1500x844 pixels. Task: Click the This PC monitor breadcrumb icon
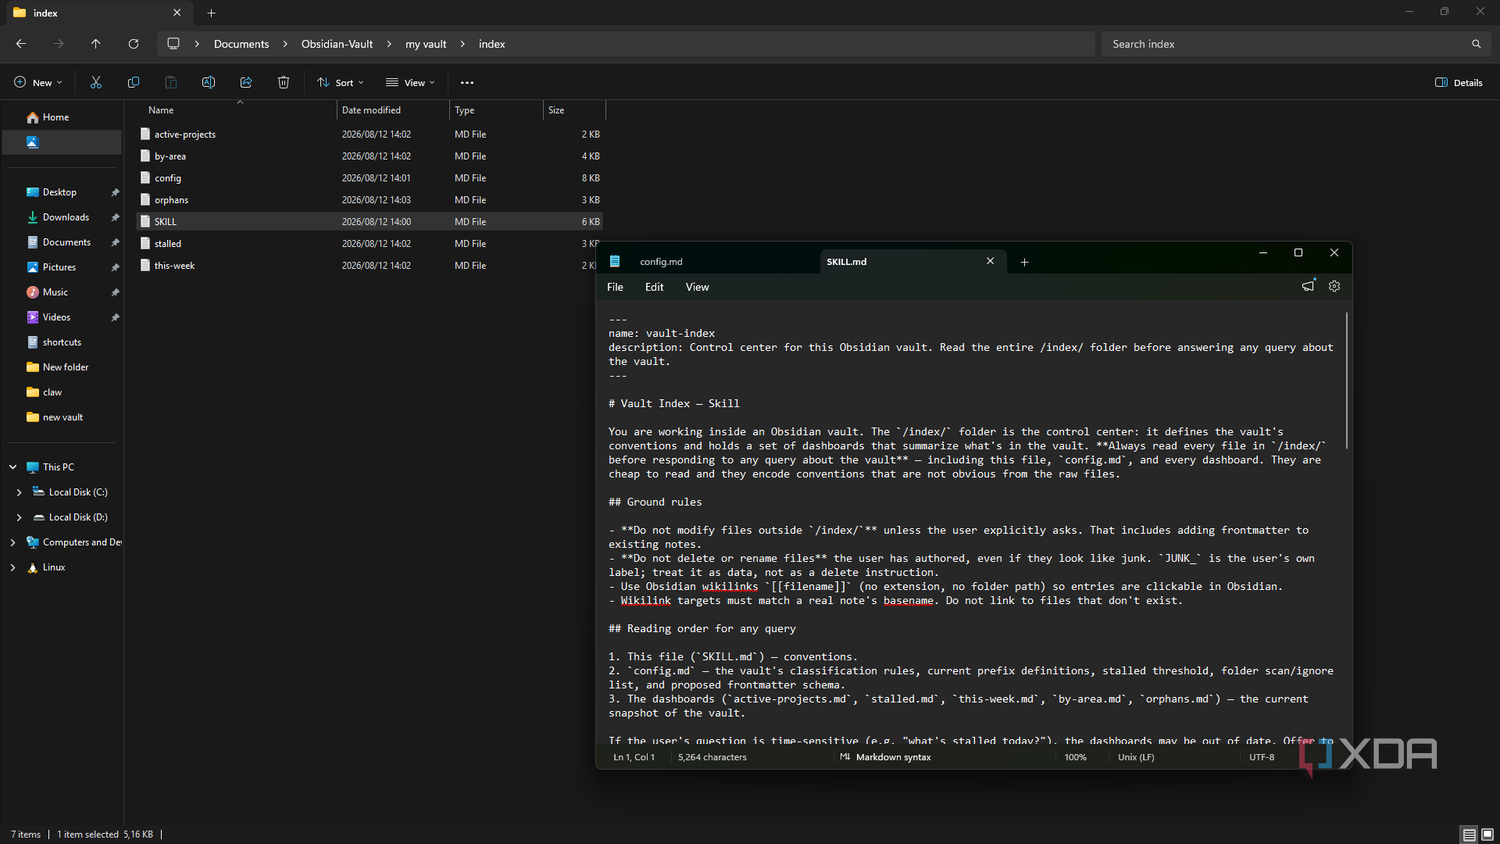[173, 44]
